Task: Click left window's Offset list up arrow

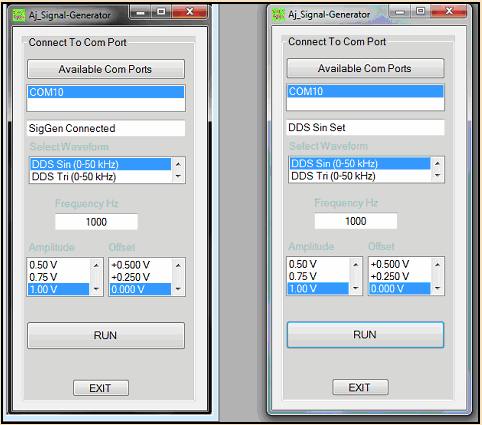Action: coord(178,265)
